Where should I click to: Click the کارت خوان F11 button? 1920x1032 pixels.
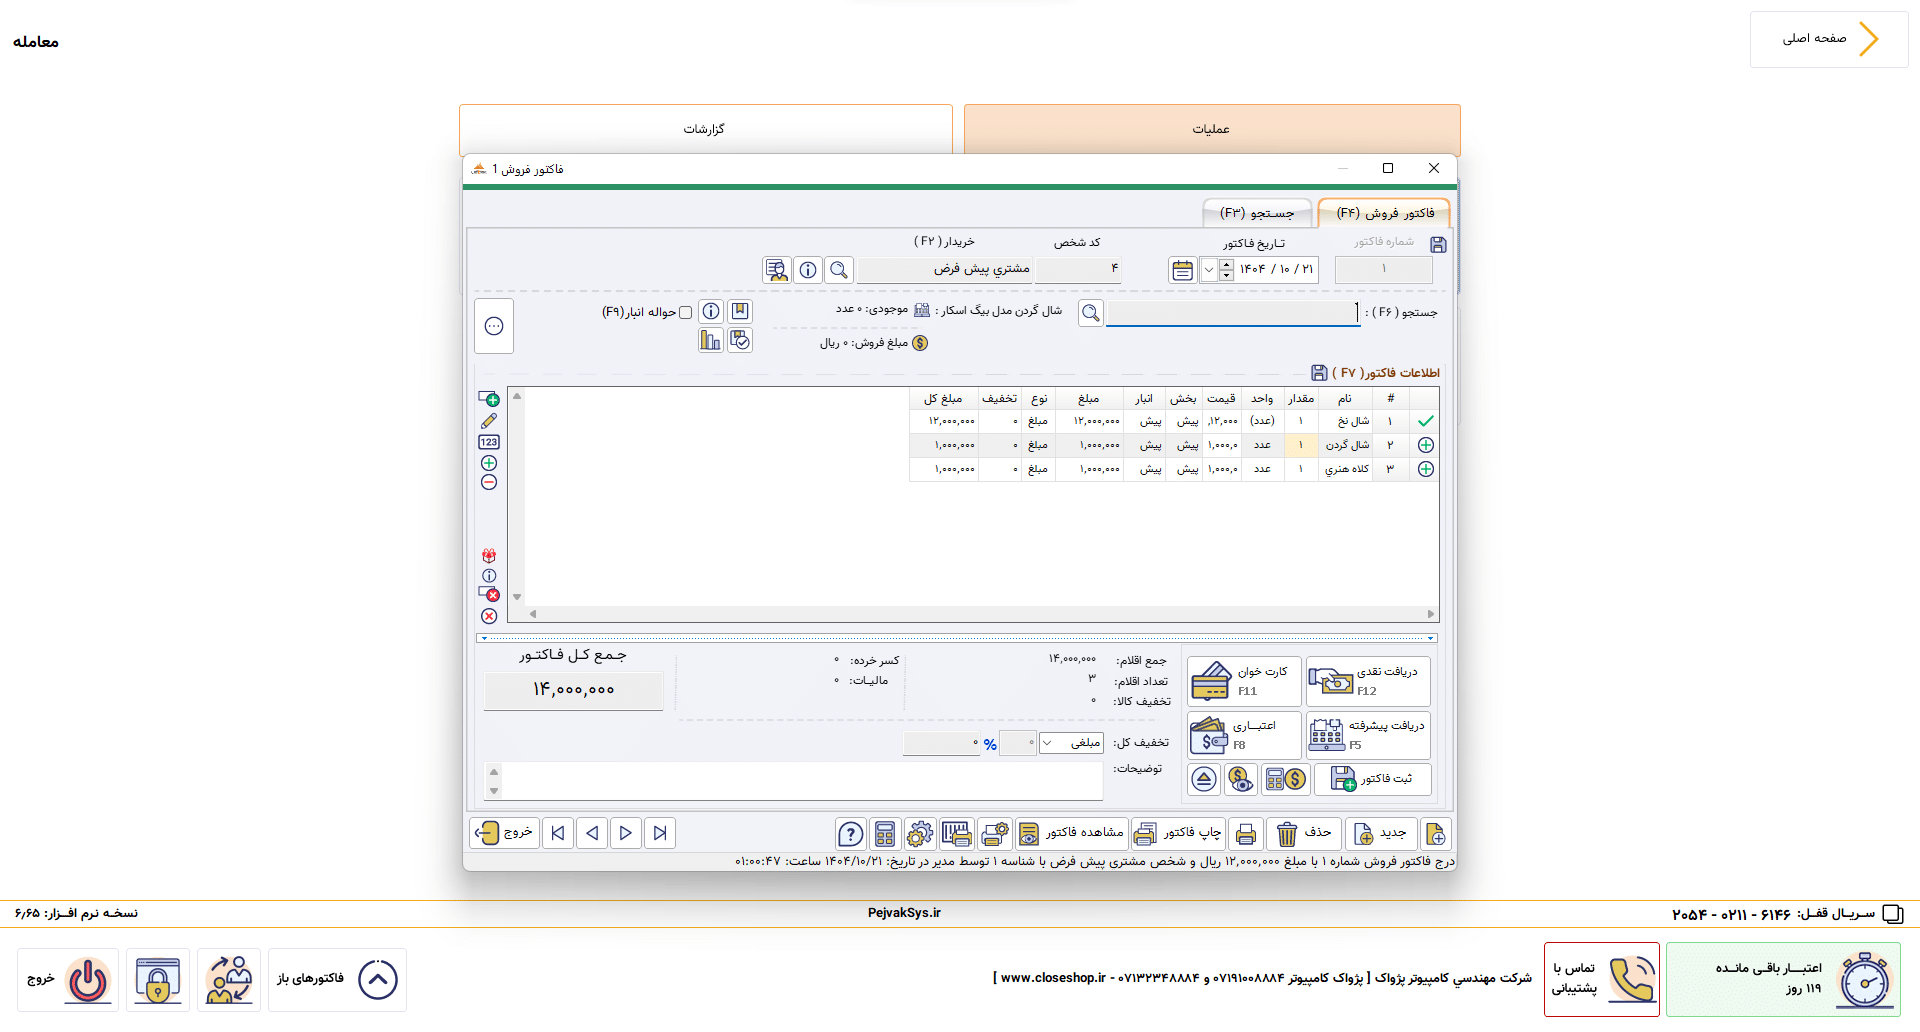pyautogui.click(x=1244, y=681)
